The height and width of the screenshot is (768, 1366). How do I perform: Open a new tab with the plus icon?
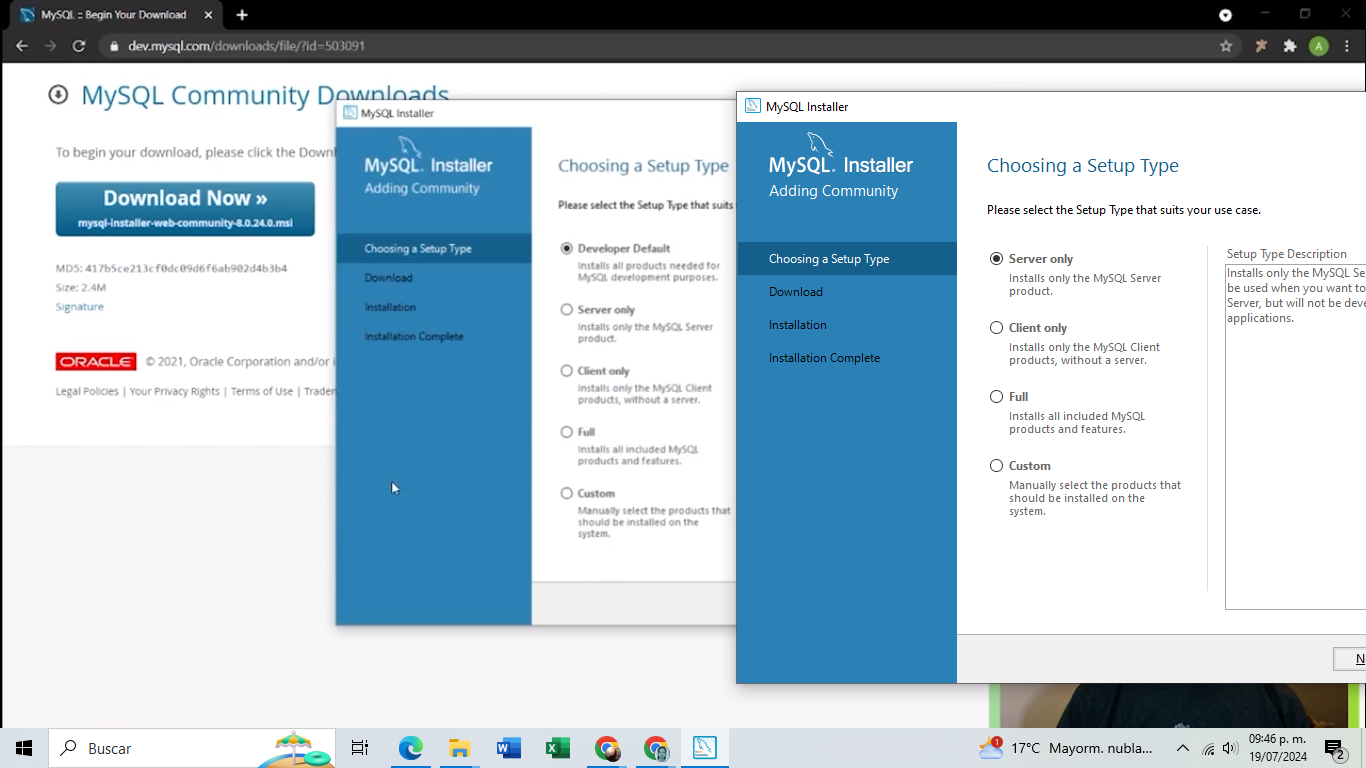(x=242, y=15)
